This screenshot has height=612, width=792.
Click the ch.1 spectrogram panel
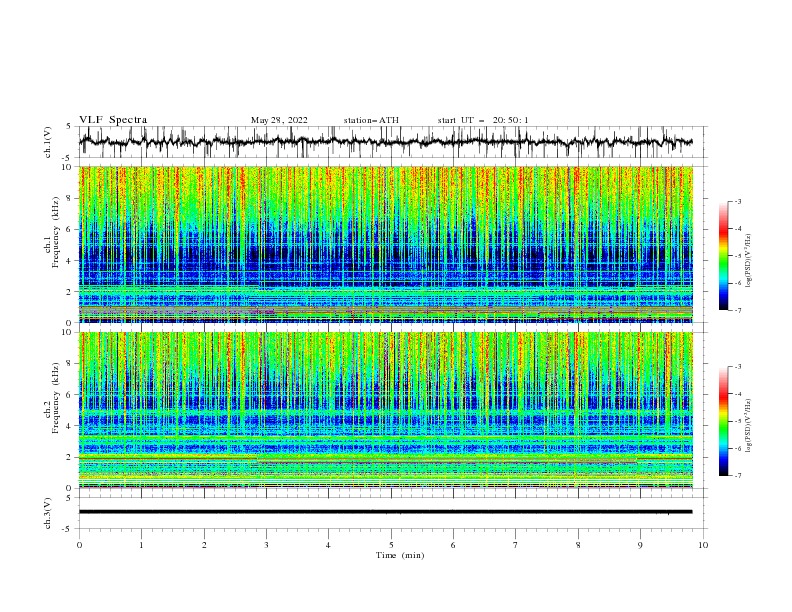click(386, 244)
